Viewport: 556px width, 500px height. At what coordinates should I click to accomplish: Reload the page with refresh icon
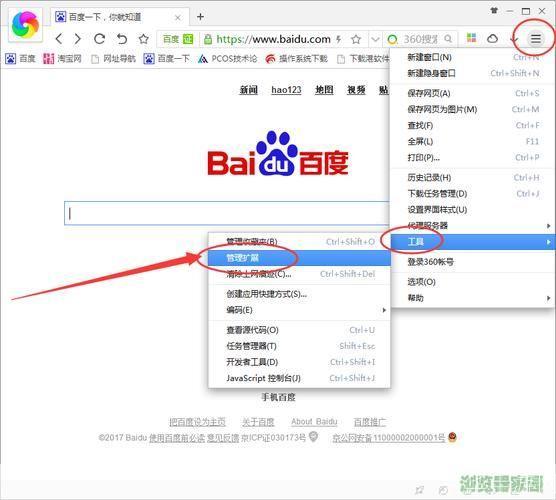(99, 39)
